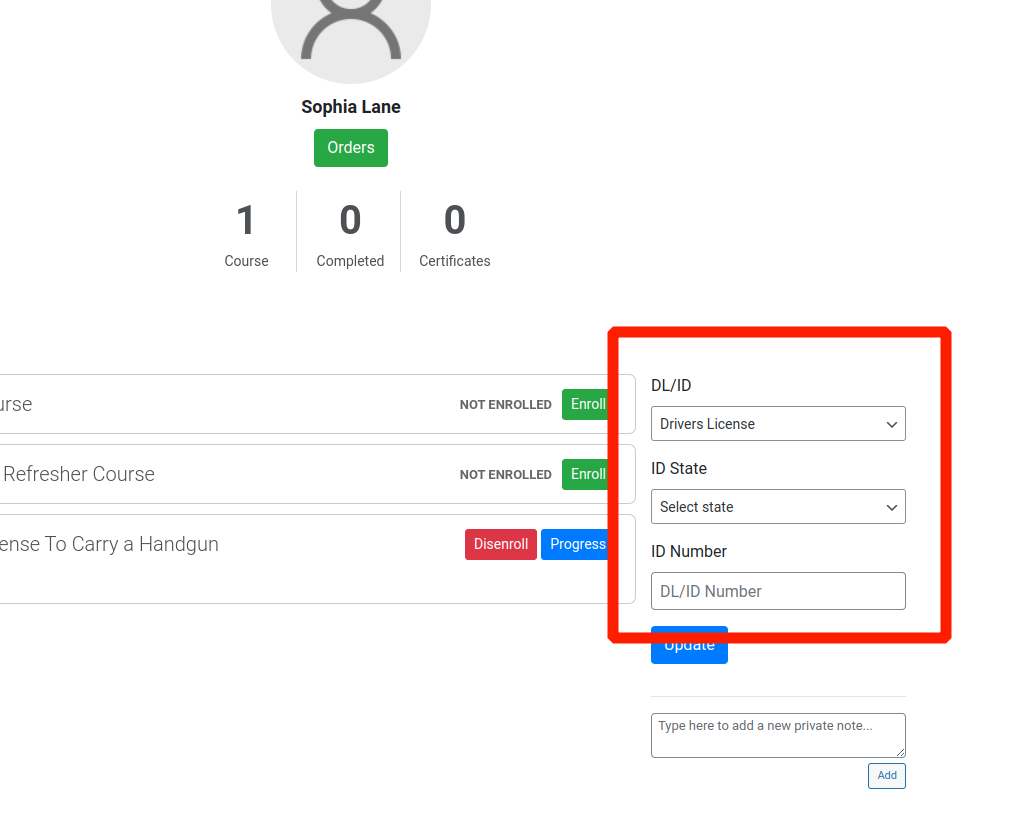The image size is (1023, 818).
Task: Expand the Select state dropdown
Action: click(x=778, y=507)
